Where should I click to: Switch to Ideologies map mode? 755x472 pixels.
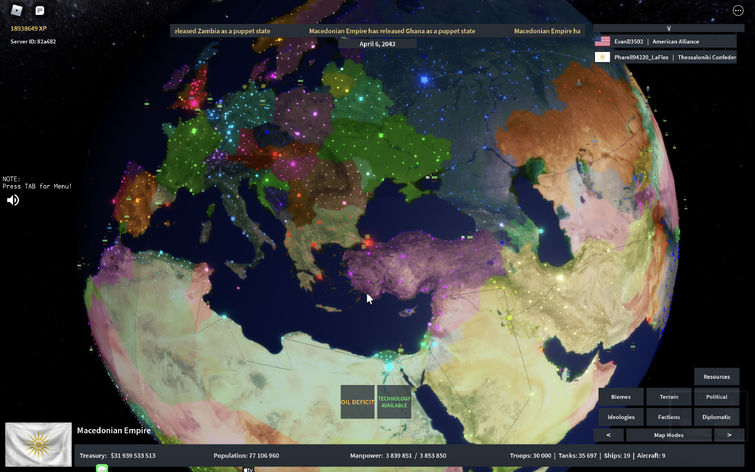point(621,417)
